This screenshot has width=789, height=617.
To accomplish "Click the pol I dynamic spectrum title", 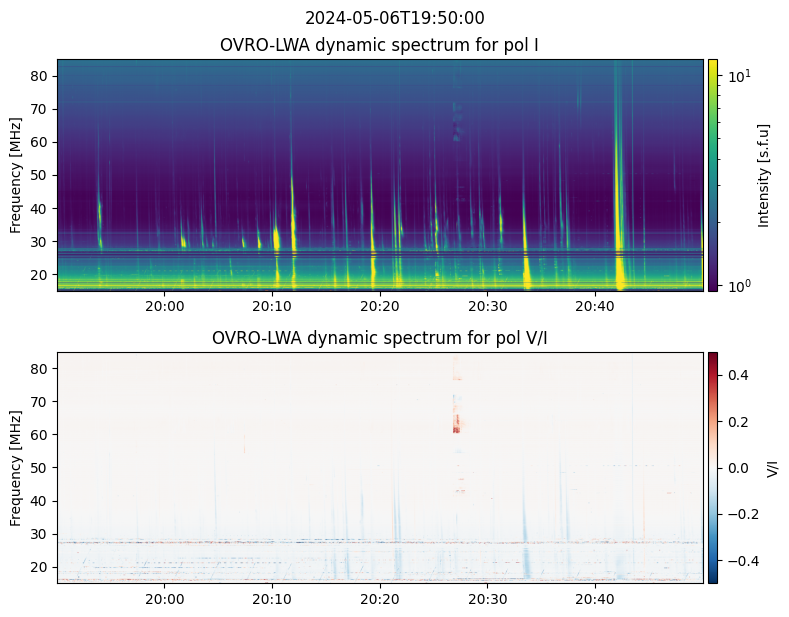I will [x=379, y=45].
